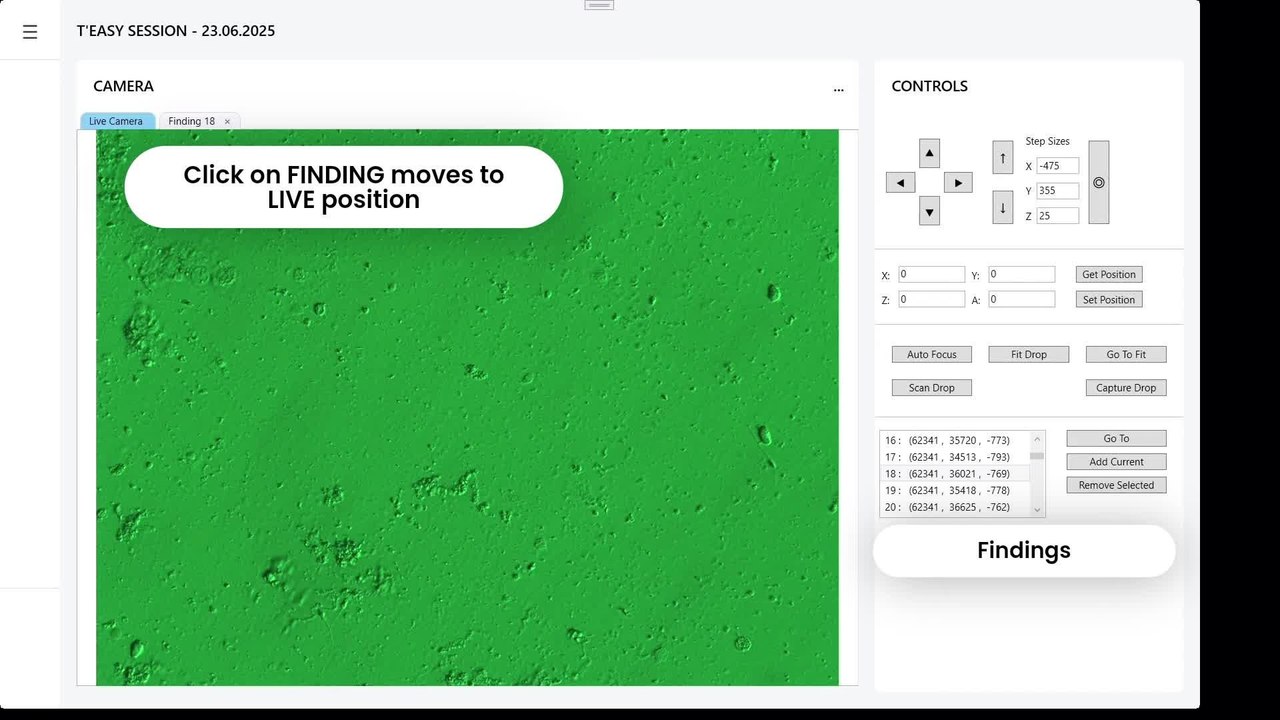Click the Go To button
Screen dimensions: 1280x720
1116,438
